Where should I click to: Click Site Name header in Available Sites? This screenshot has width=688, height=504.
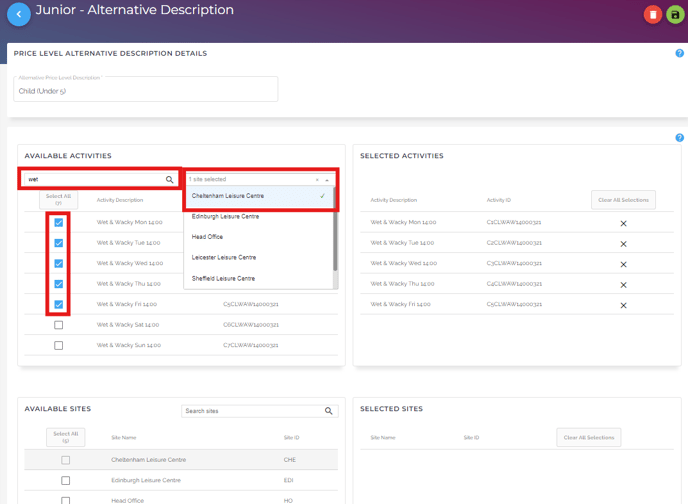click(124, 438)
